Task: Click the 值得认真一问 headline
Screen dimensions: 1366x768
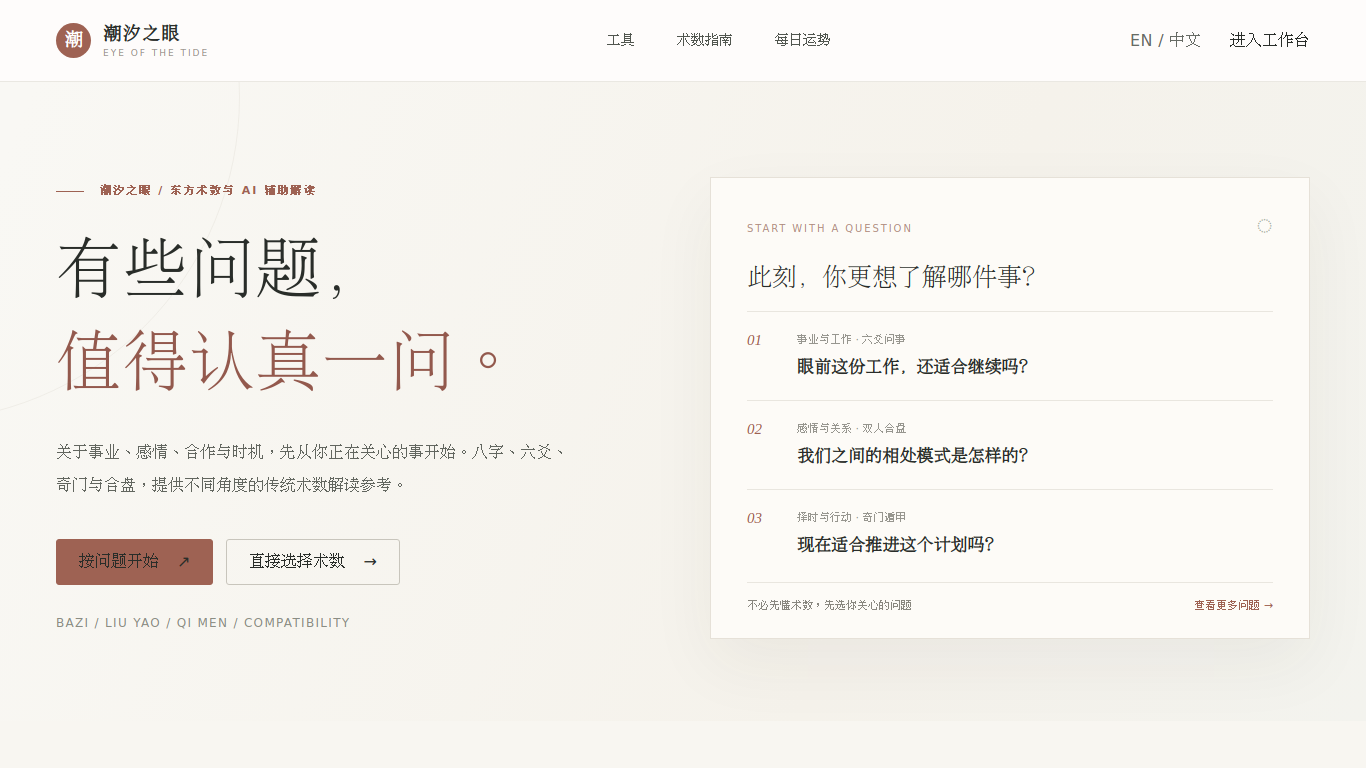Action: click(x=279, y=360)
